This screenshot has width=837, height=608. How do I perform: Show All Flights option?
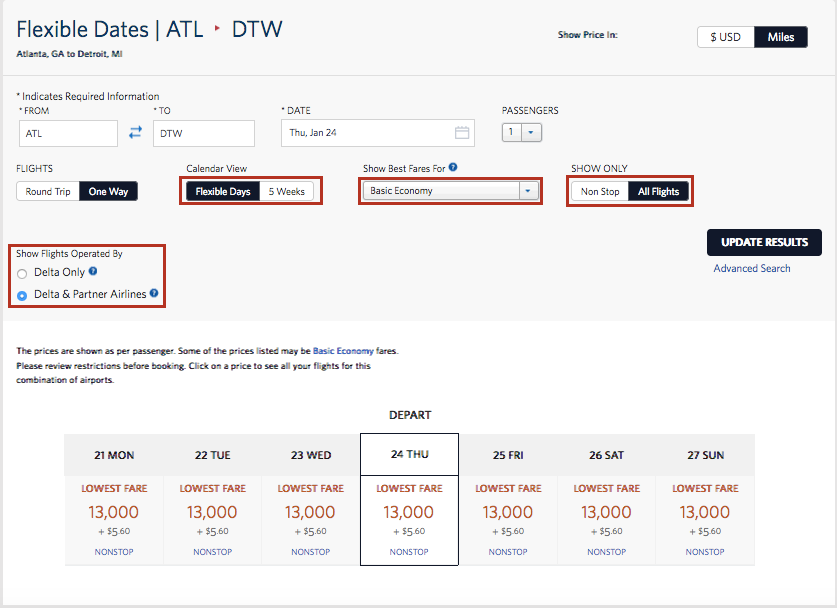pyautogui.click(x=658, y=191)
